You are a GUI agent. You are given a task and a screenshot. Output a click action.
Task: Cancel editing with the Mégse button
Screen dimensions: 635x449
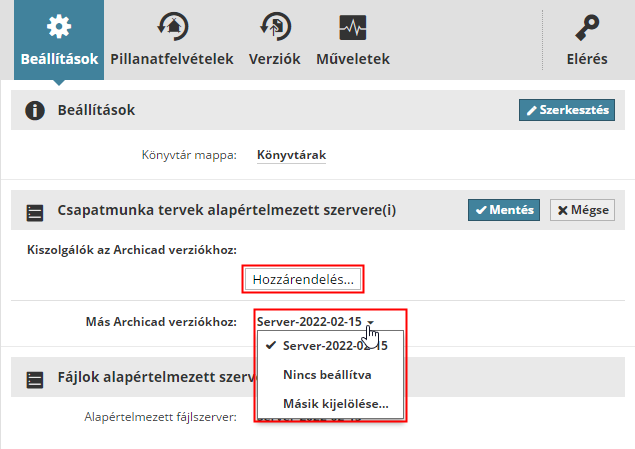coord(582,211)
